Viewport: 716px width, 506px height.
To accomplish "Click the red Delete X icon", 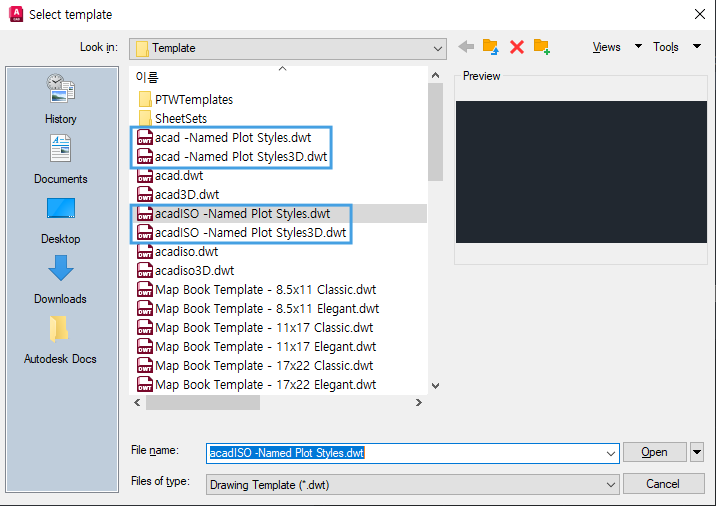I will (x=517, y=47).
